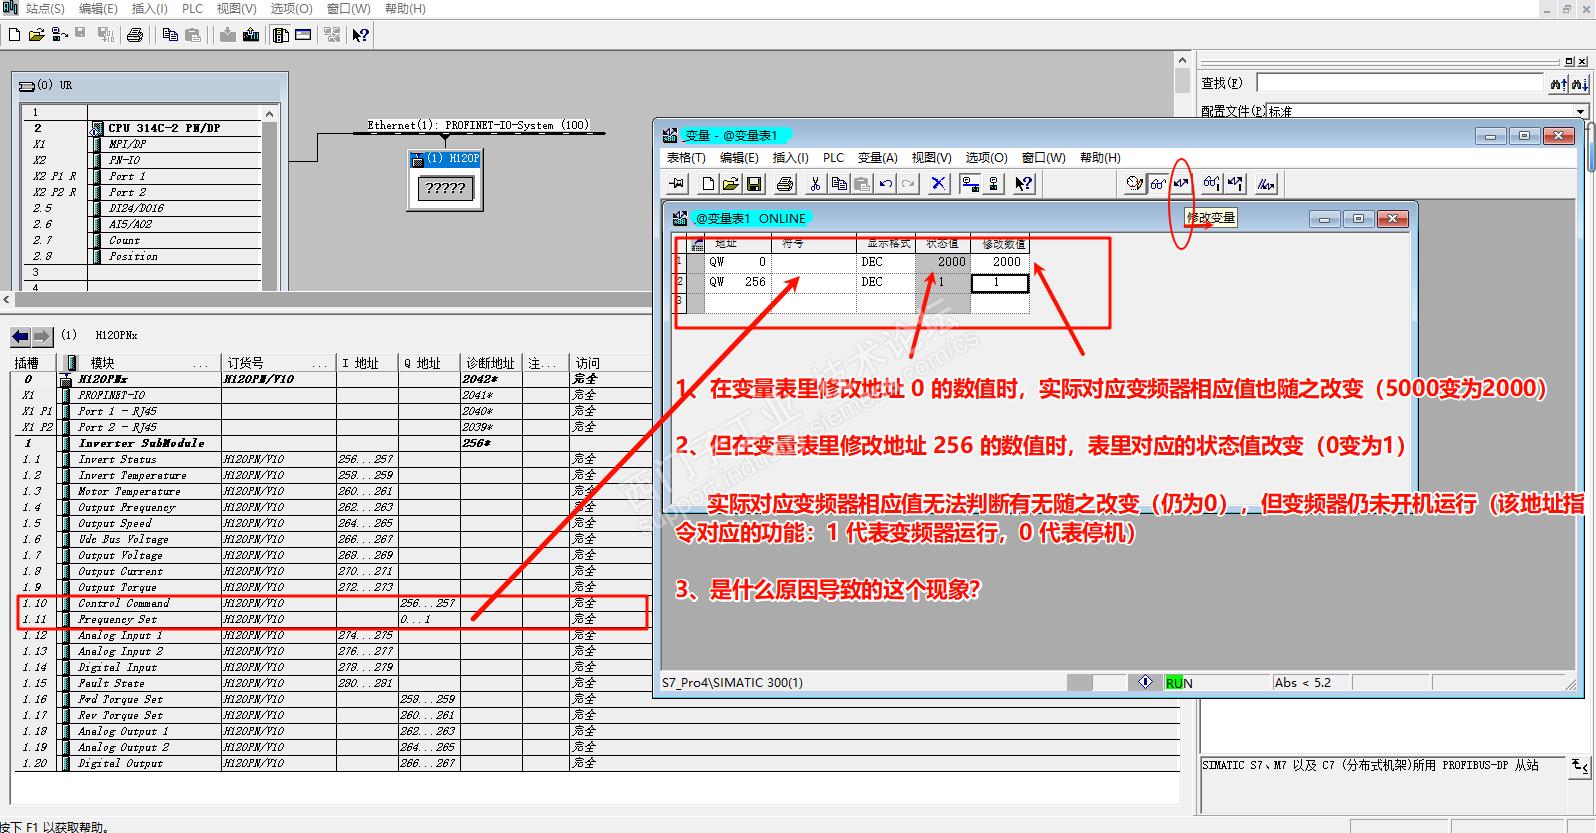Cut selection in variable table toolbar
1596x833 pixels.
[815, 184]
